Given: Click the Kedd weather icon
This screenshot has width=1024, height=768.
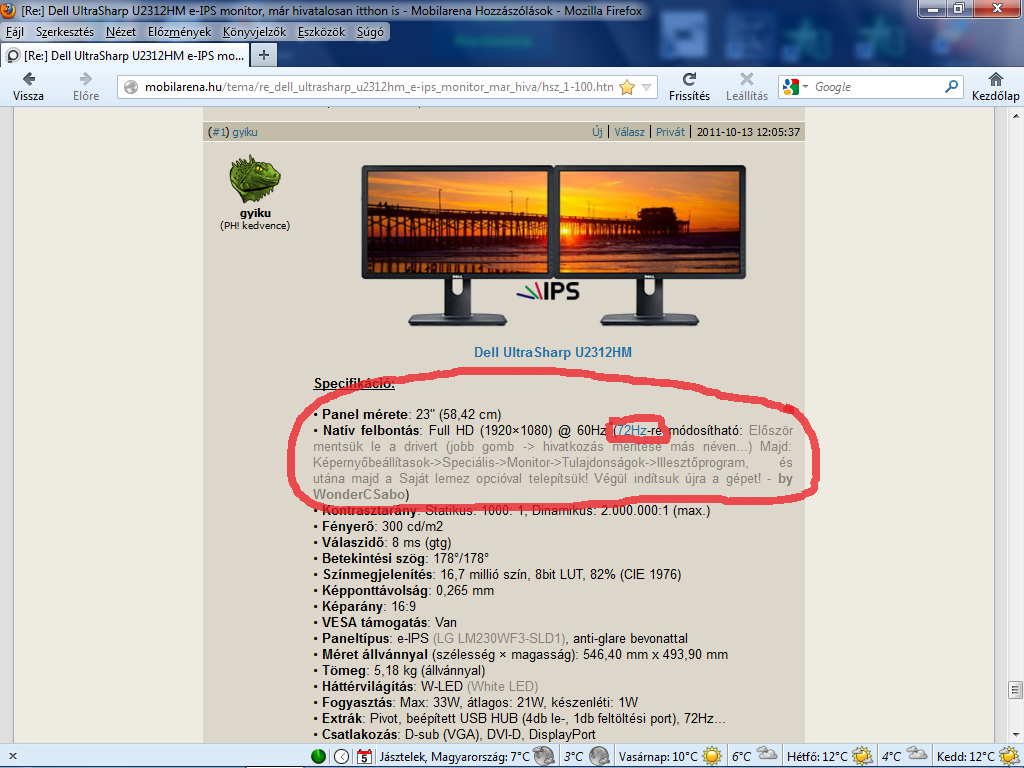Looking at the screenshot, I should click(1010, 756).
